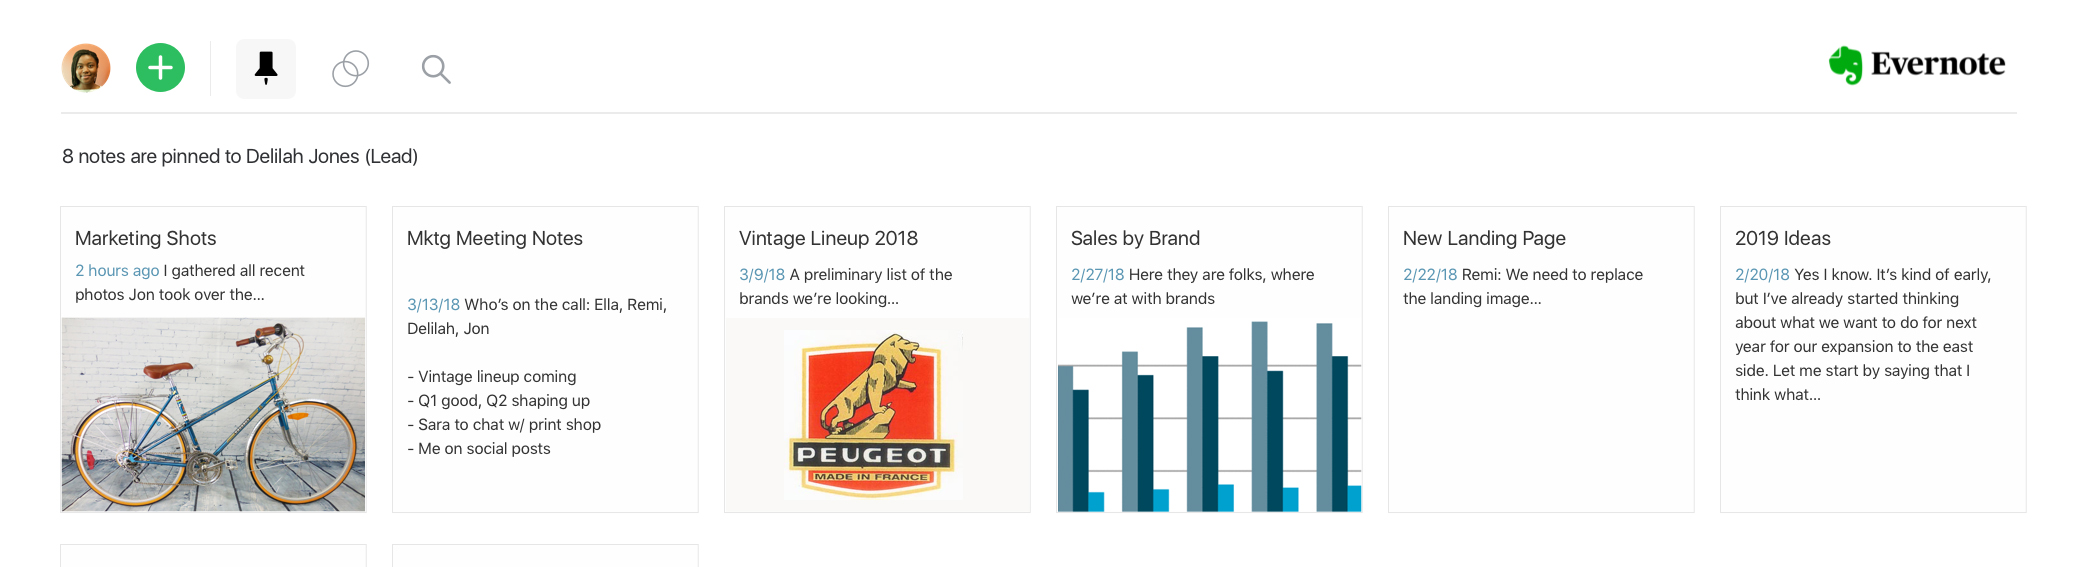Click the 2/20/18 date link
This screenshot has height=567, width=2080.
click(x=1762, y=274)
